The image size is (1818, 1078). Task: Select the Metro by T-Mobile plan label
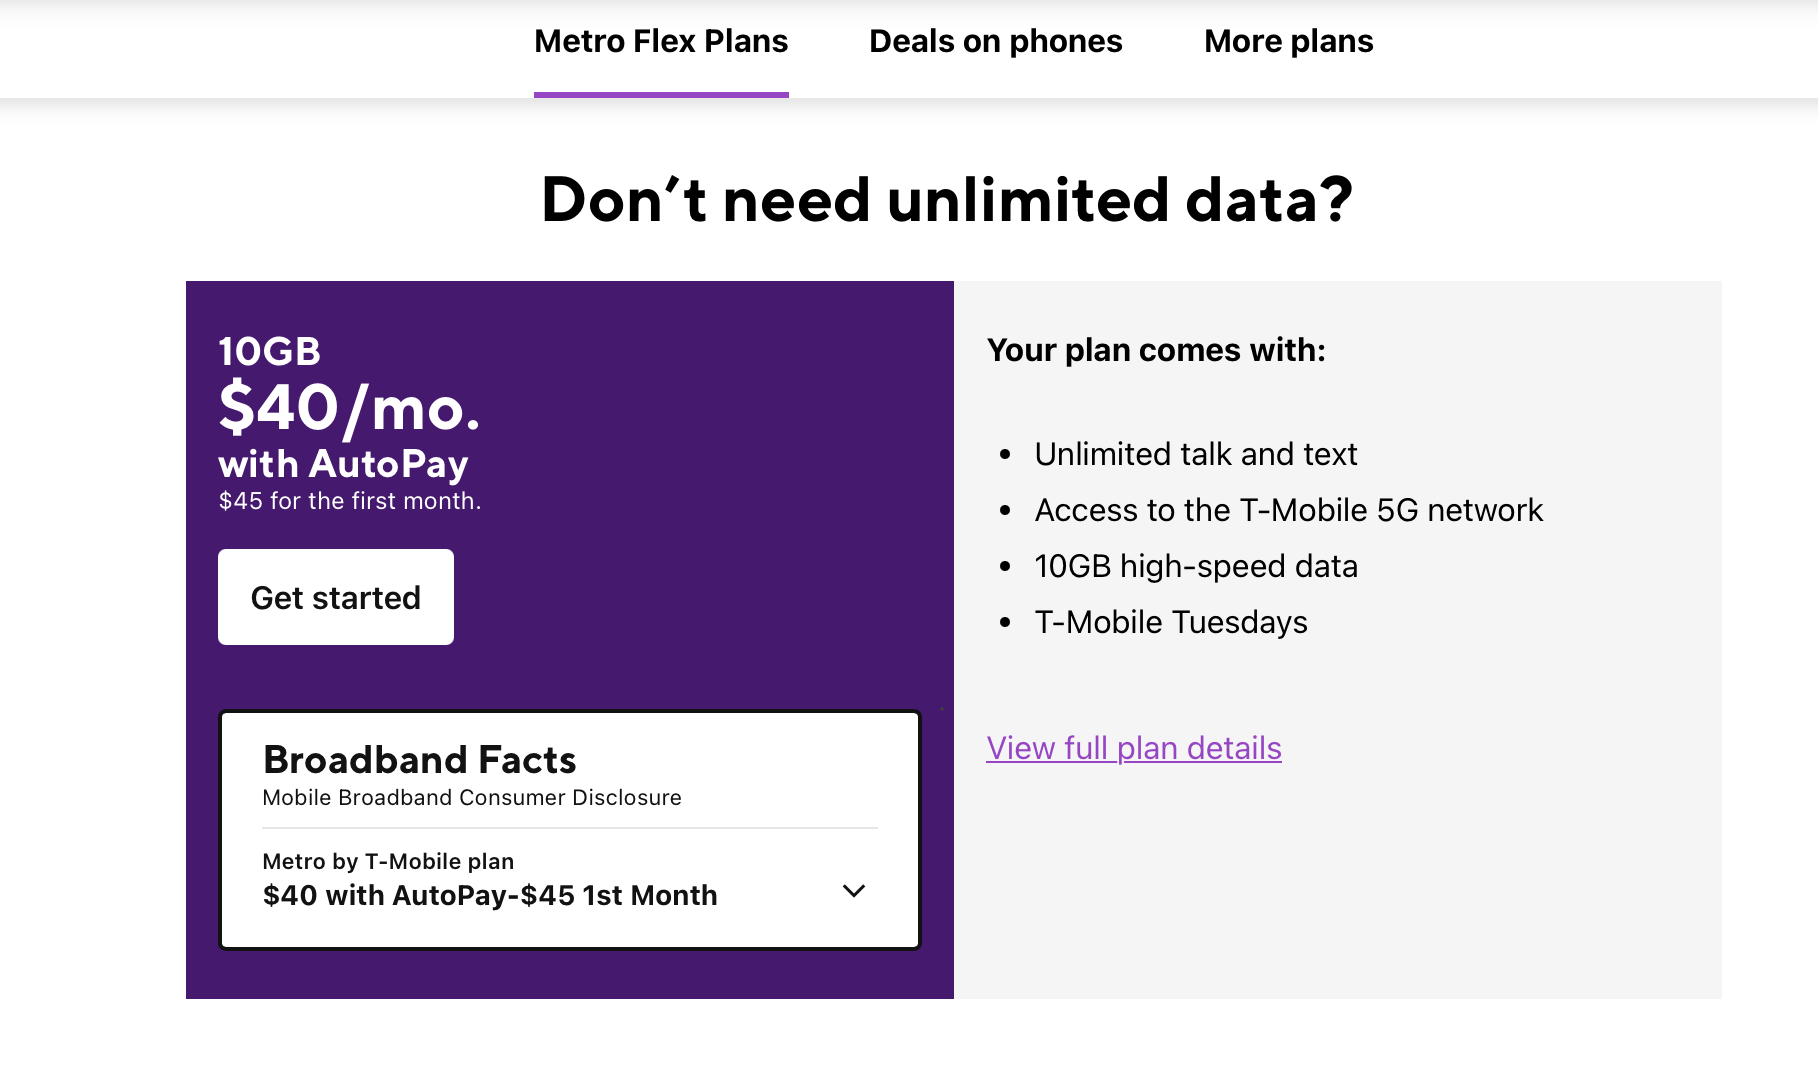point(388,860)
